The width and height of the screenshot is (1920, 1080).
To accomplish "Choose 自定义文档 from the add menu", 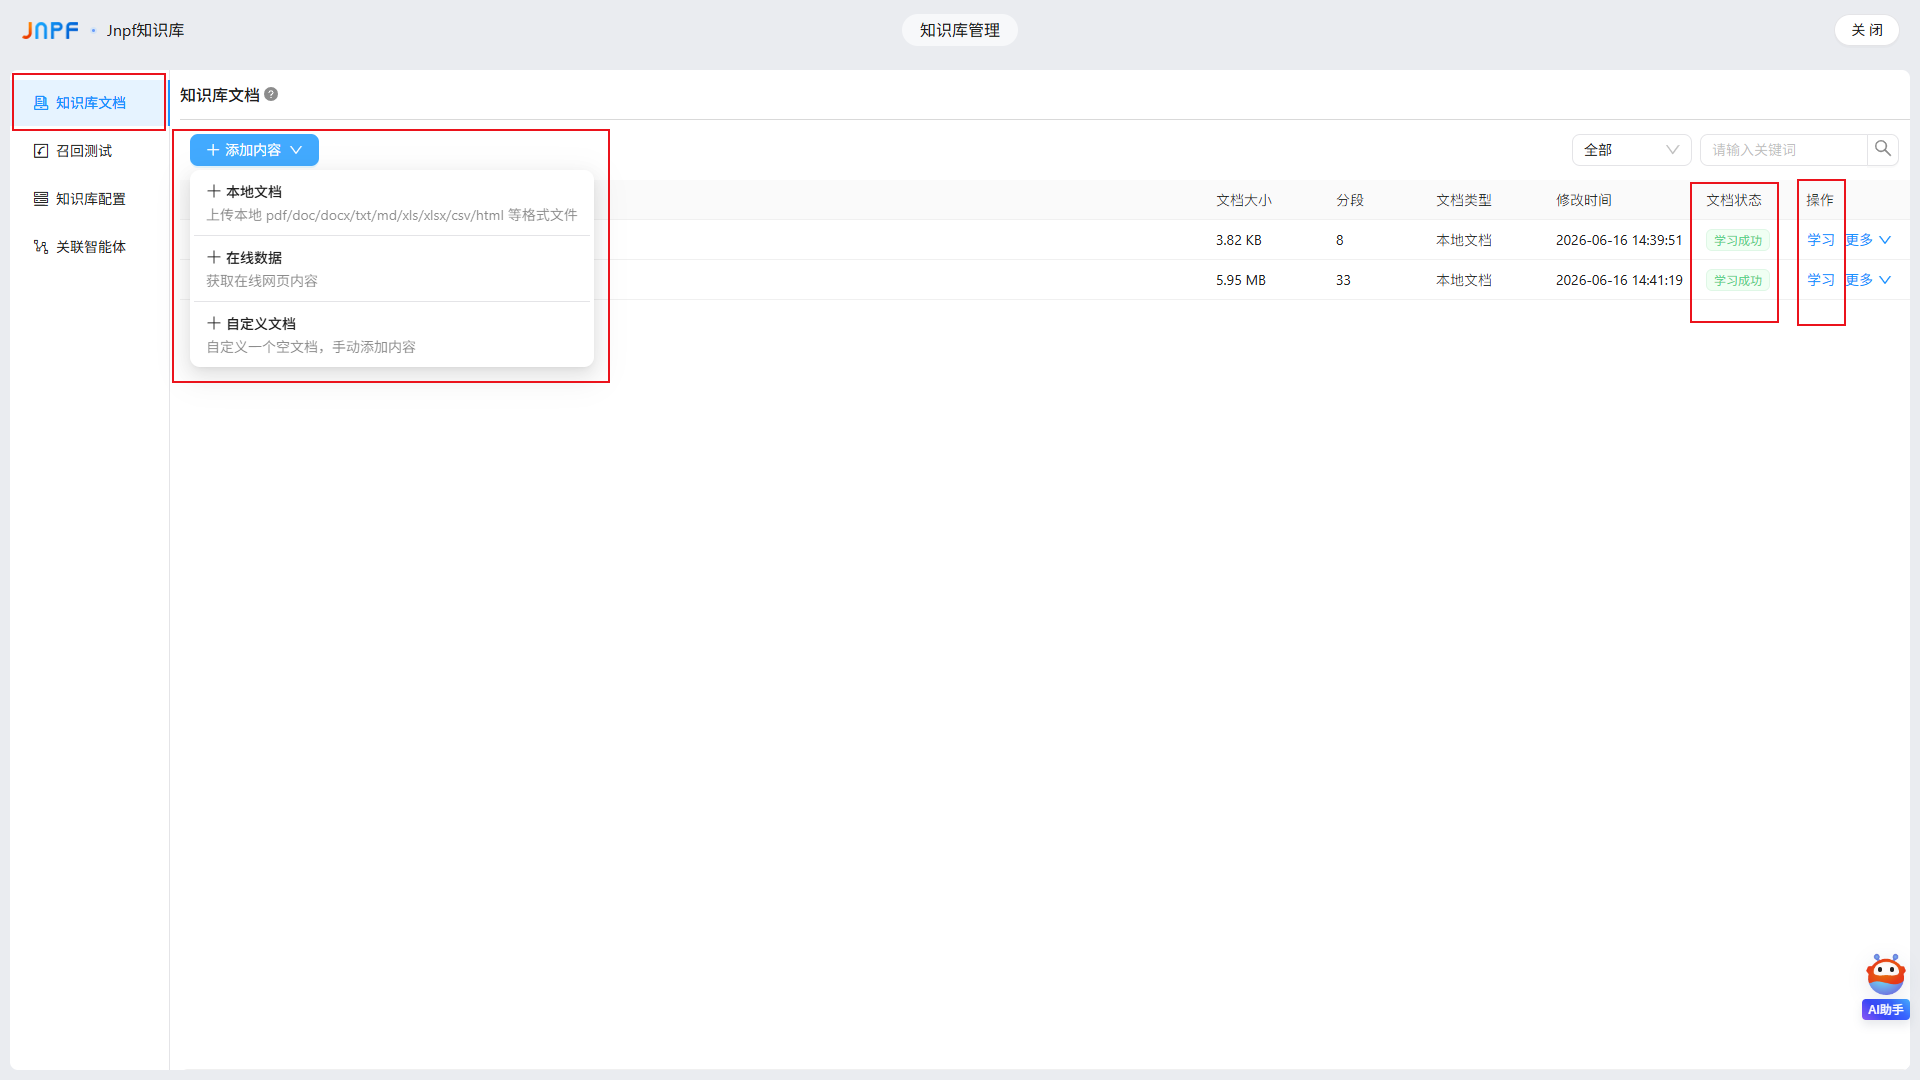I will click(x=392, y=335).
